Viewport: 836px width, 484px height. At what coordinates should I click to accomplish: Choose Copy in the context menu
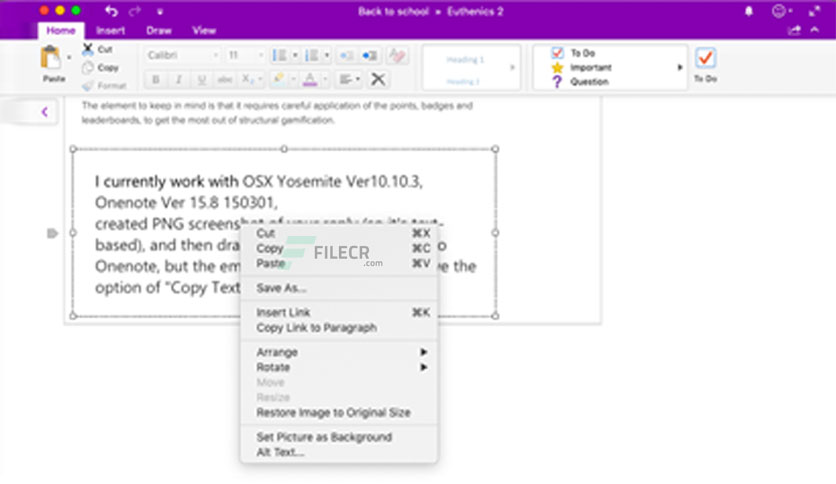point(339,248)
